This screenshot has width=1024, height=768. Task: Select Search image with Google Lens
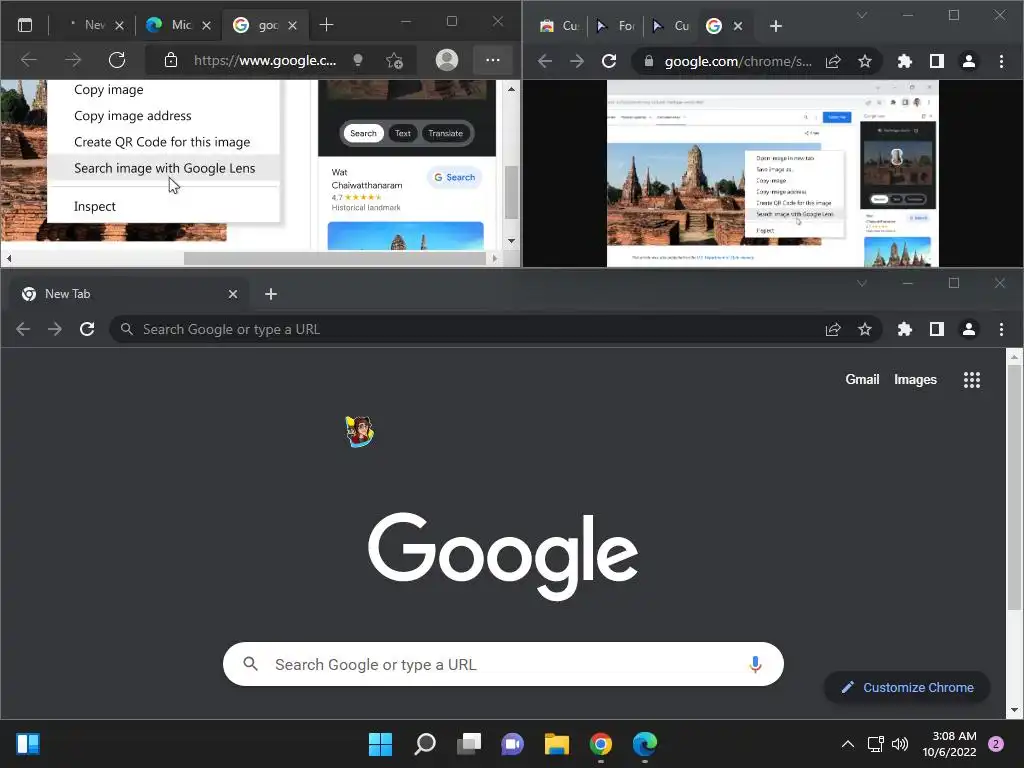164,168
